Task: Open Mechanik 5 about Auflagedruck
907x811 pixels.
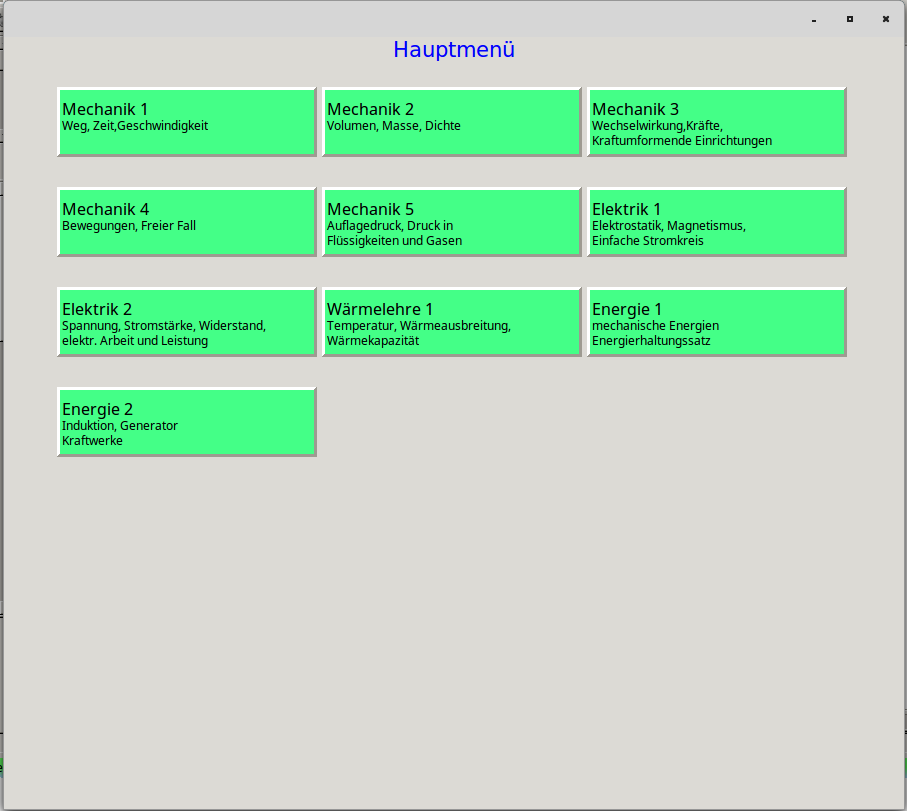Action: 451,221
